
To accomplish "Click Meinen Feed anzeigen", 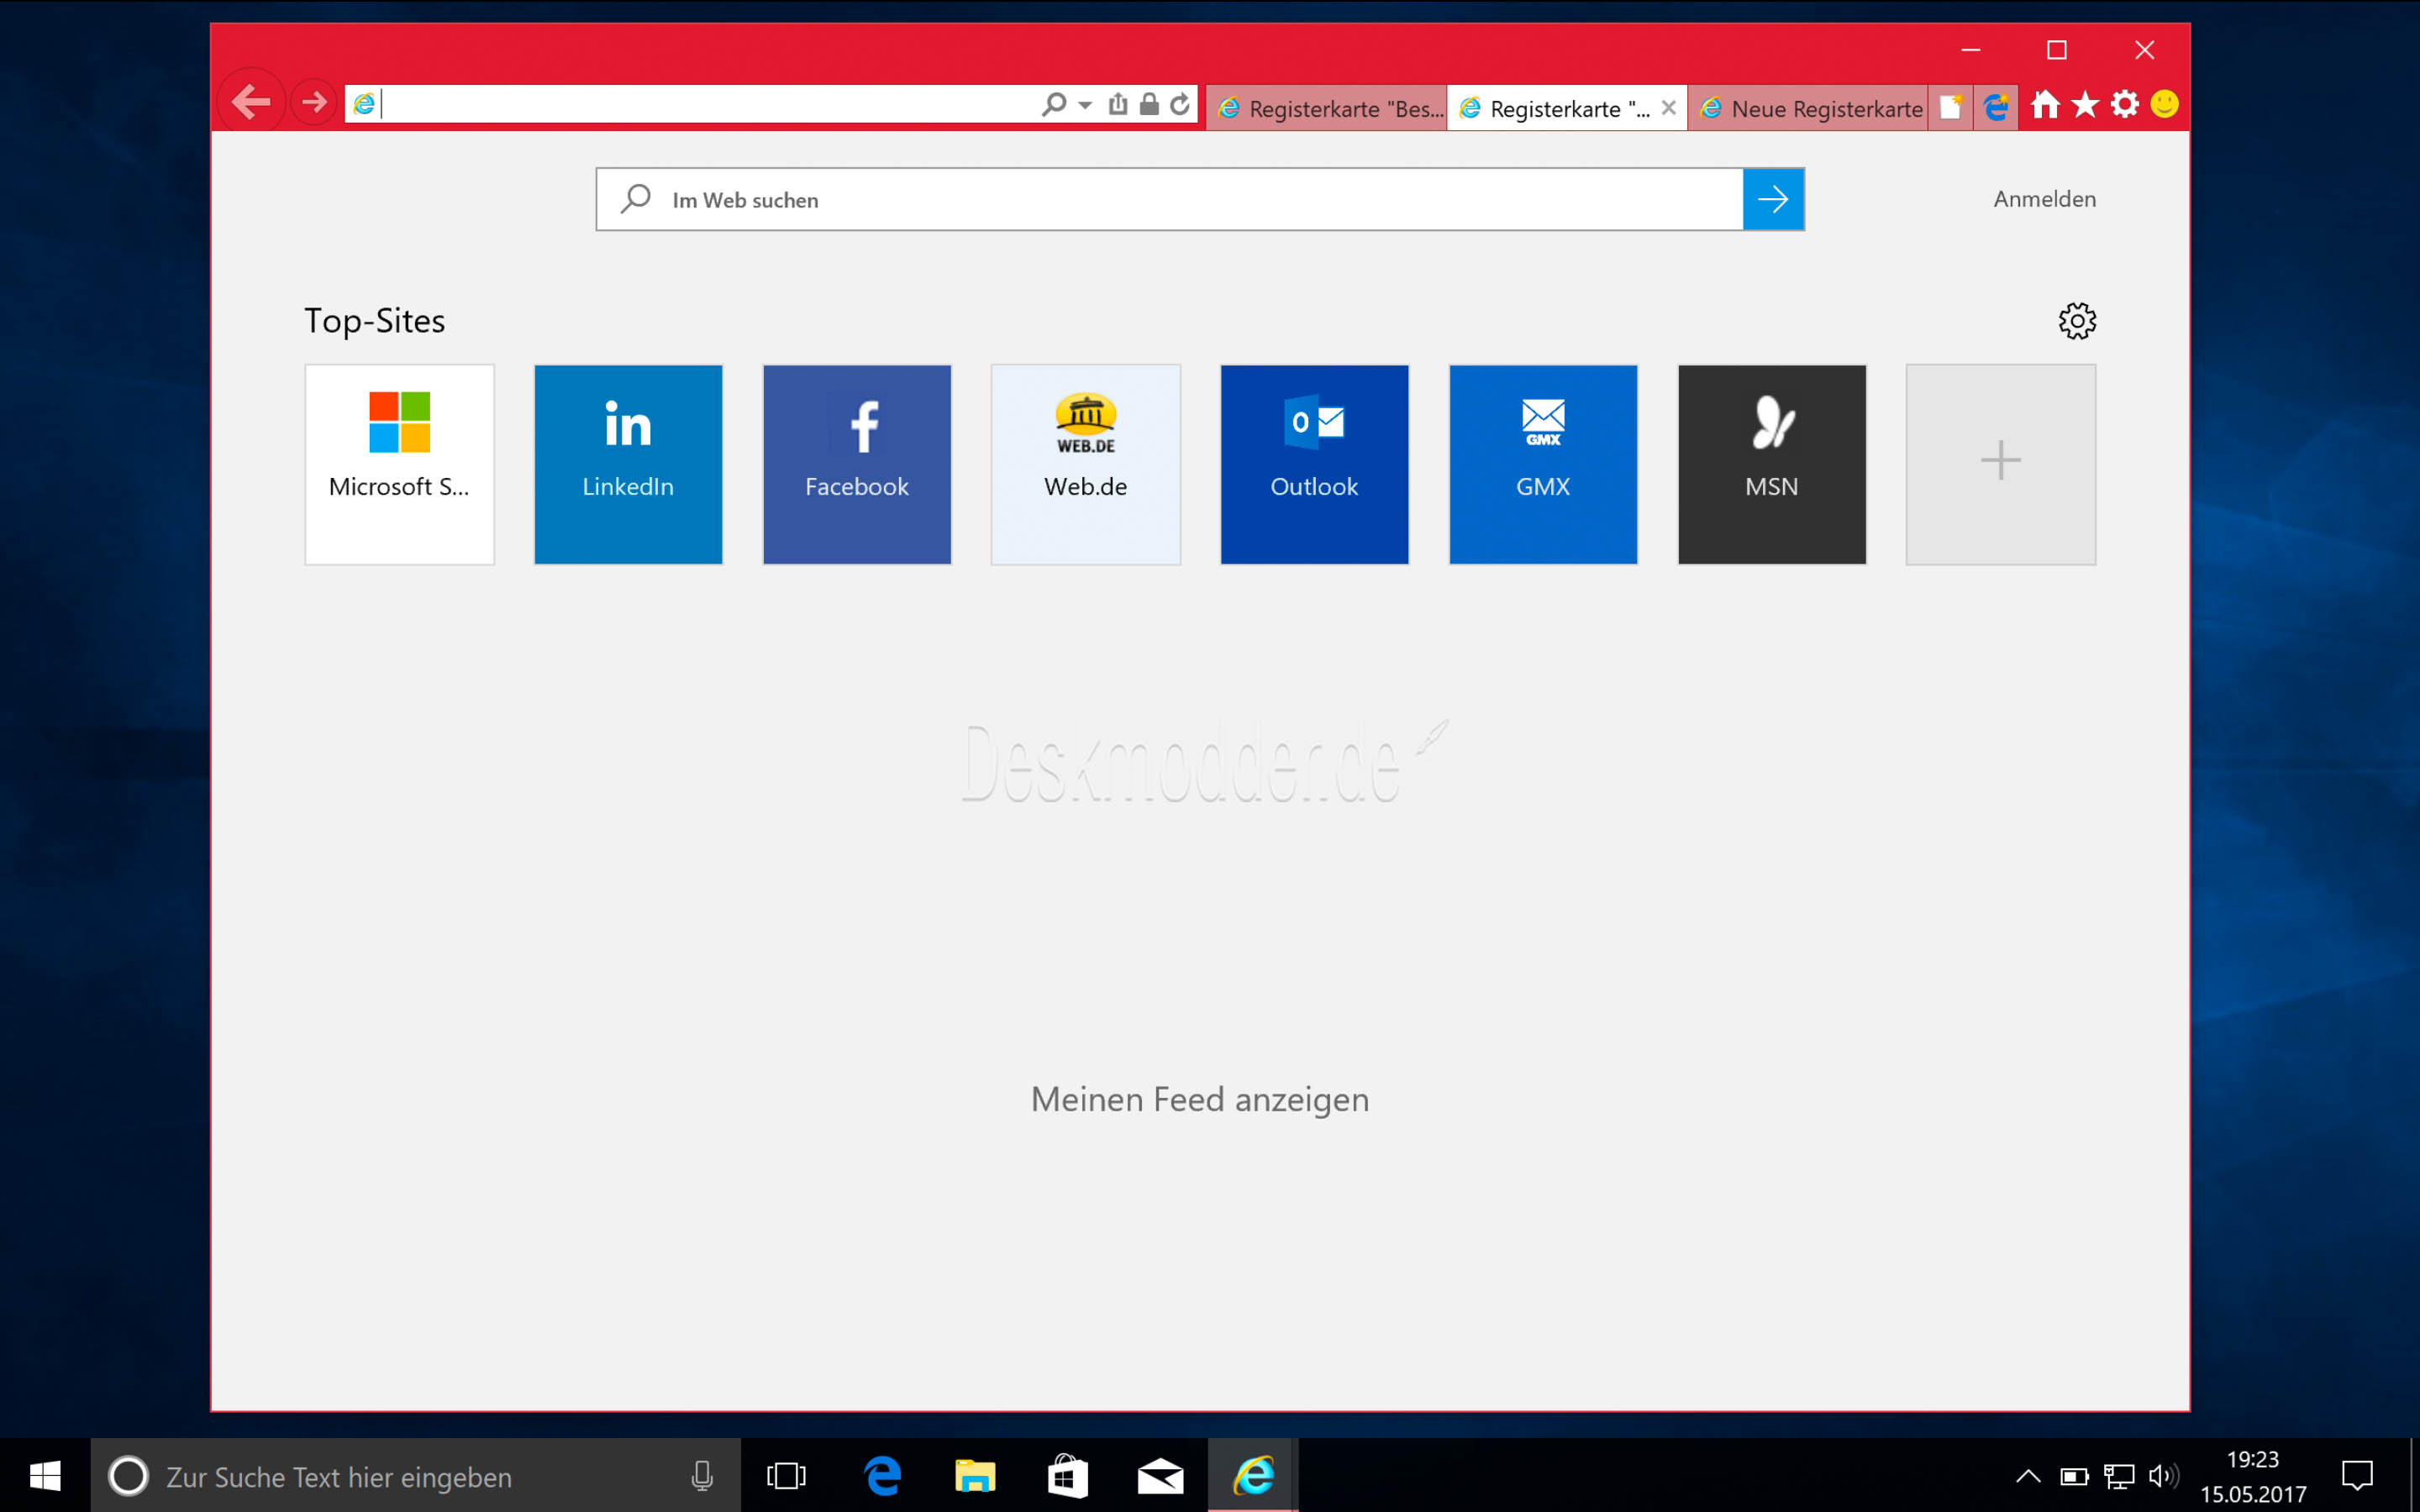I will pyautogui.click(x=1200, y=1099).
